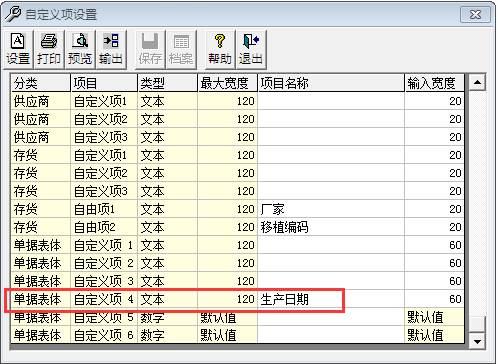The image size is (498, 364).
Task: Select the 生产日期 project name cell
Action: click(x=331, y=299)
